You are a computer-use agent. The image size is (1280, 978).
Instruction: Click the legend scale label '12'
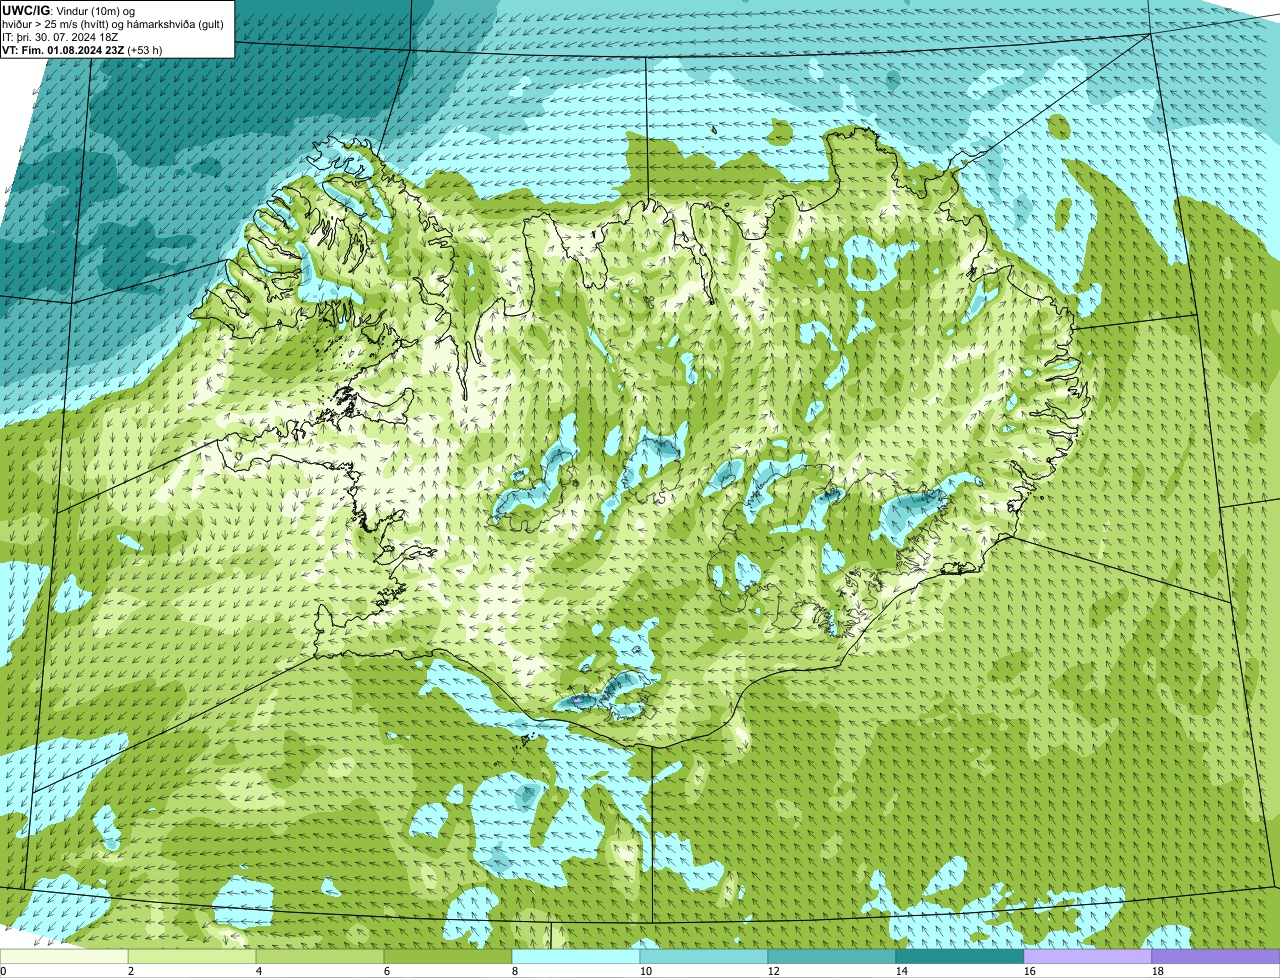774,971
